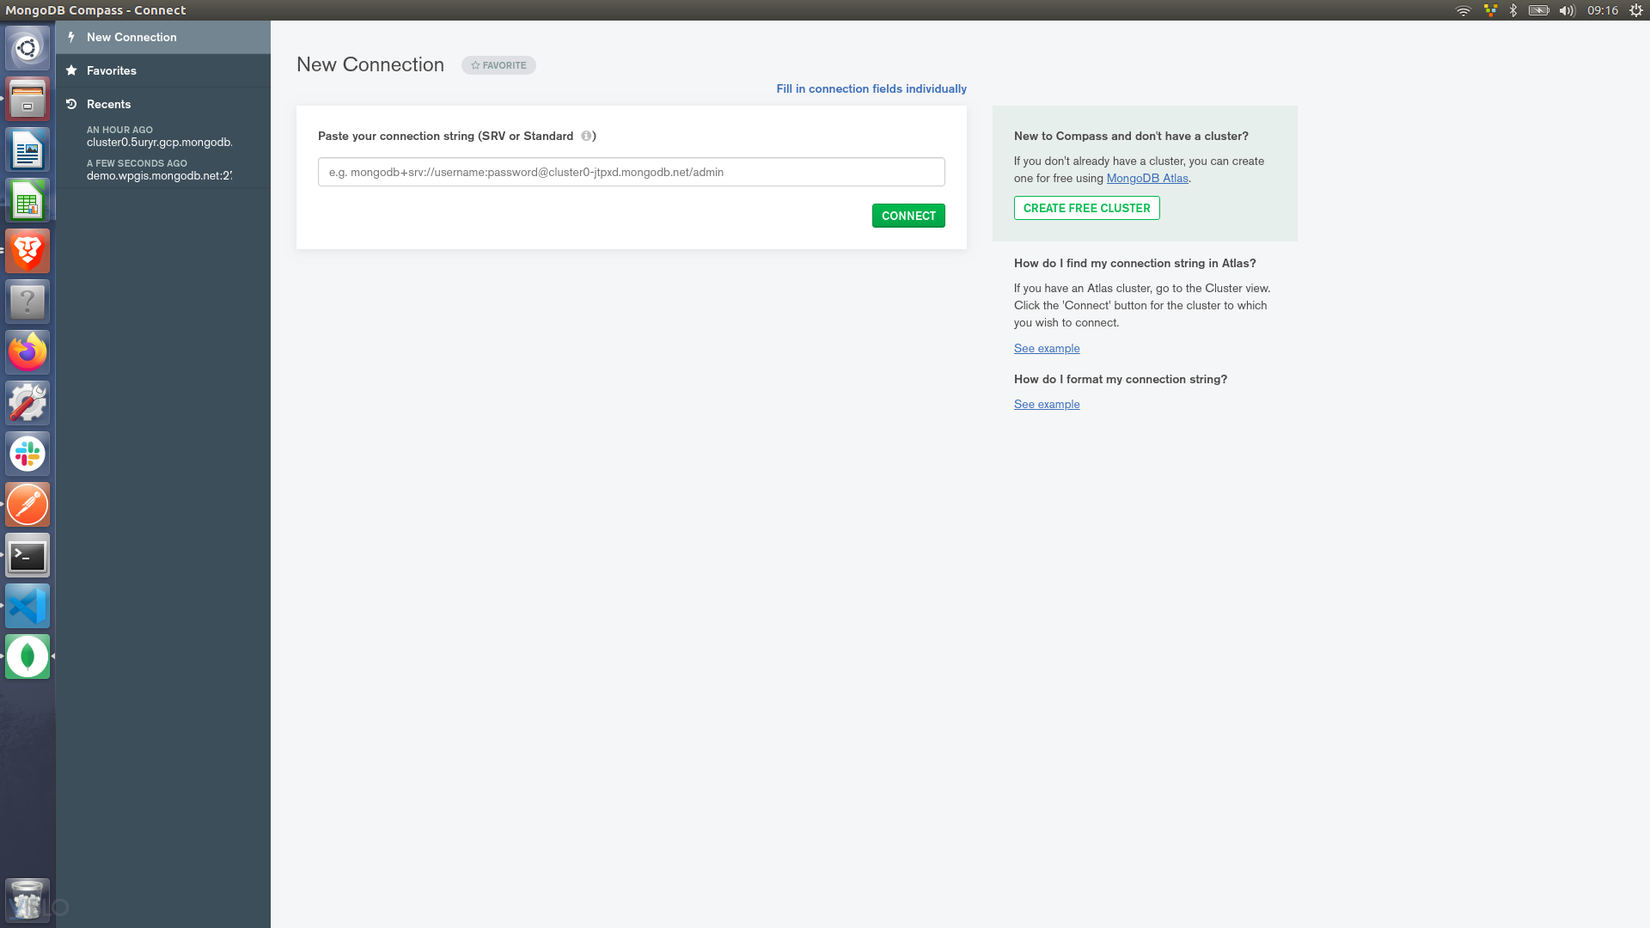Open the Wi-Fi network indicator

1463,10
